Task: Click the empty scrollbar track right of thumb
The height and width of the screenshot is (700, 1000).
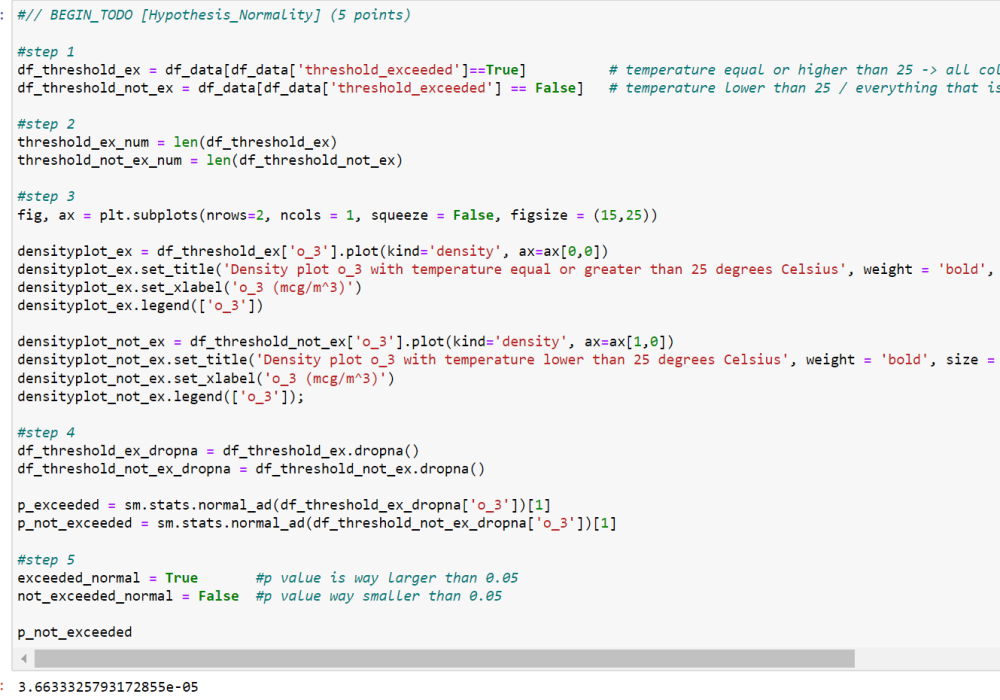Action: pos(925,659)
